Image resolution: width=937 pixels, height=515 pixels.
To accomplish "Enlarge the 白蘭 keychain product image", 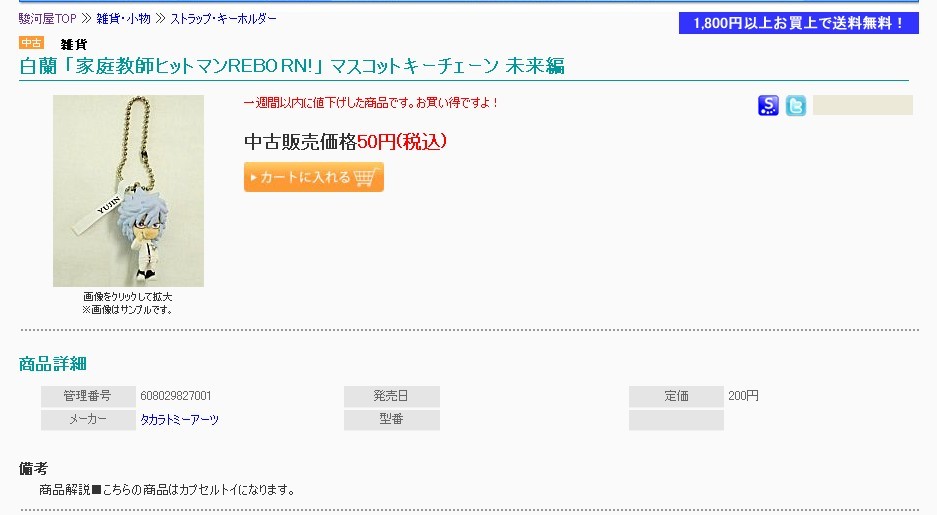I will point(128,191).
